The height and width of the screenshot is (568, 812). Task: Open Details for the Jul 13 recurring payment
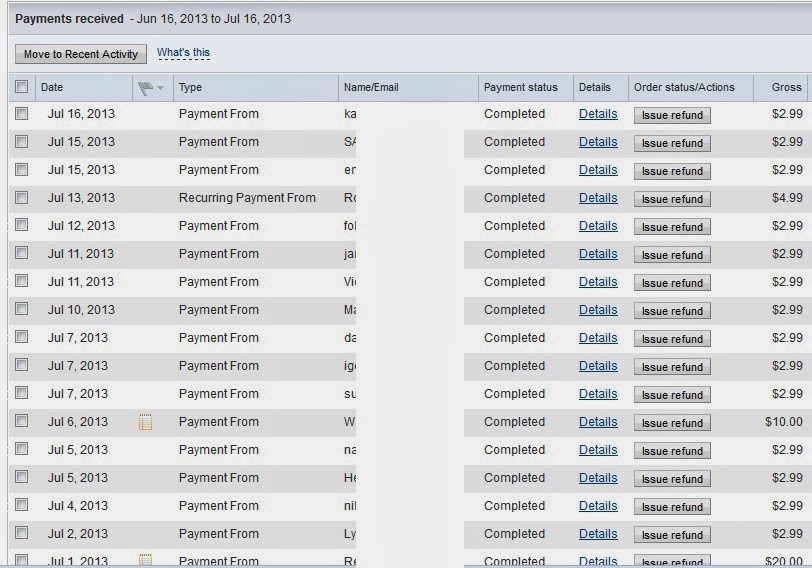pos(598,198)
